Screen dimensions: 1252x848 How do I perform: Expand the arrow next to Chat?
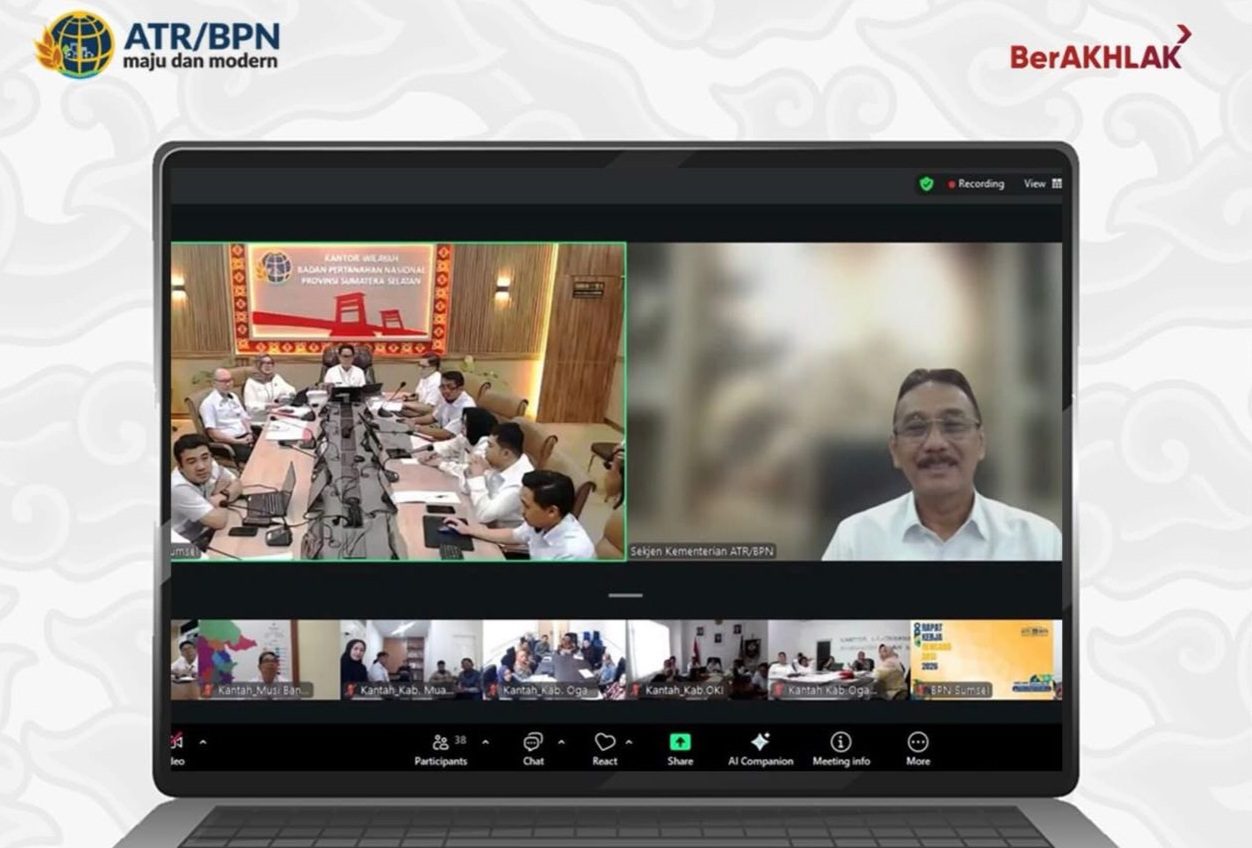coord(560,743)
